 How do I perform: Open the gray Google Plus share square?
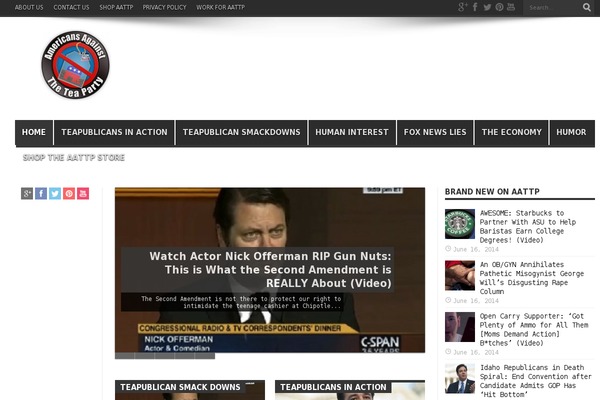(x=27, y=193)
